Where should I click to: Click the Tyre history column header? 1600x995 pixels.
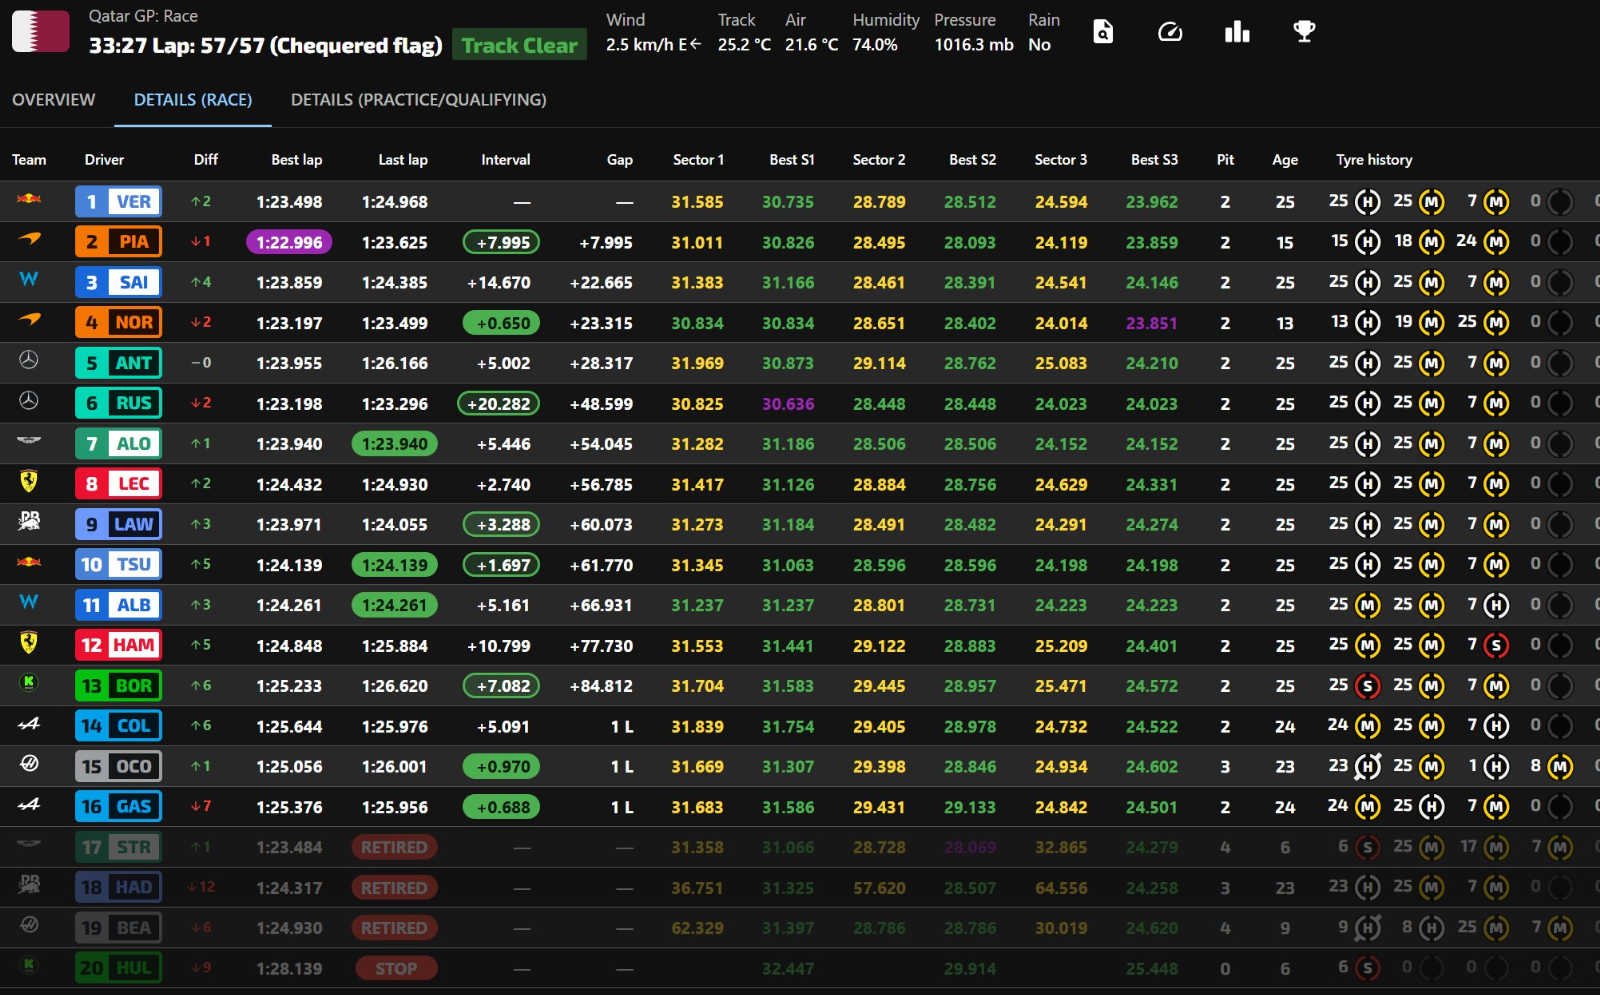point(1374,160)
